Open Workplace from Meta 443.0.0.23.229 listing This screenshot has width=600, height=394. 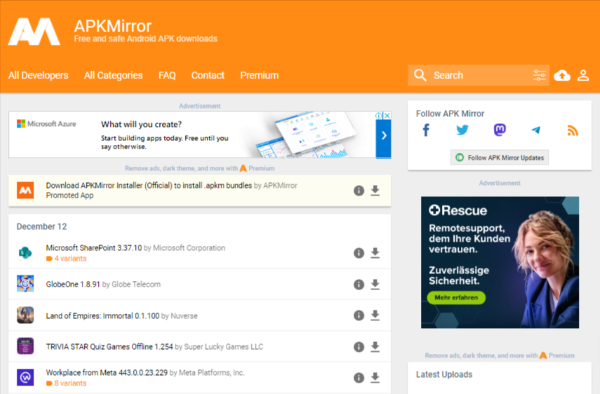[107, 373]
